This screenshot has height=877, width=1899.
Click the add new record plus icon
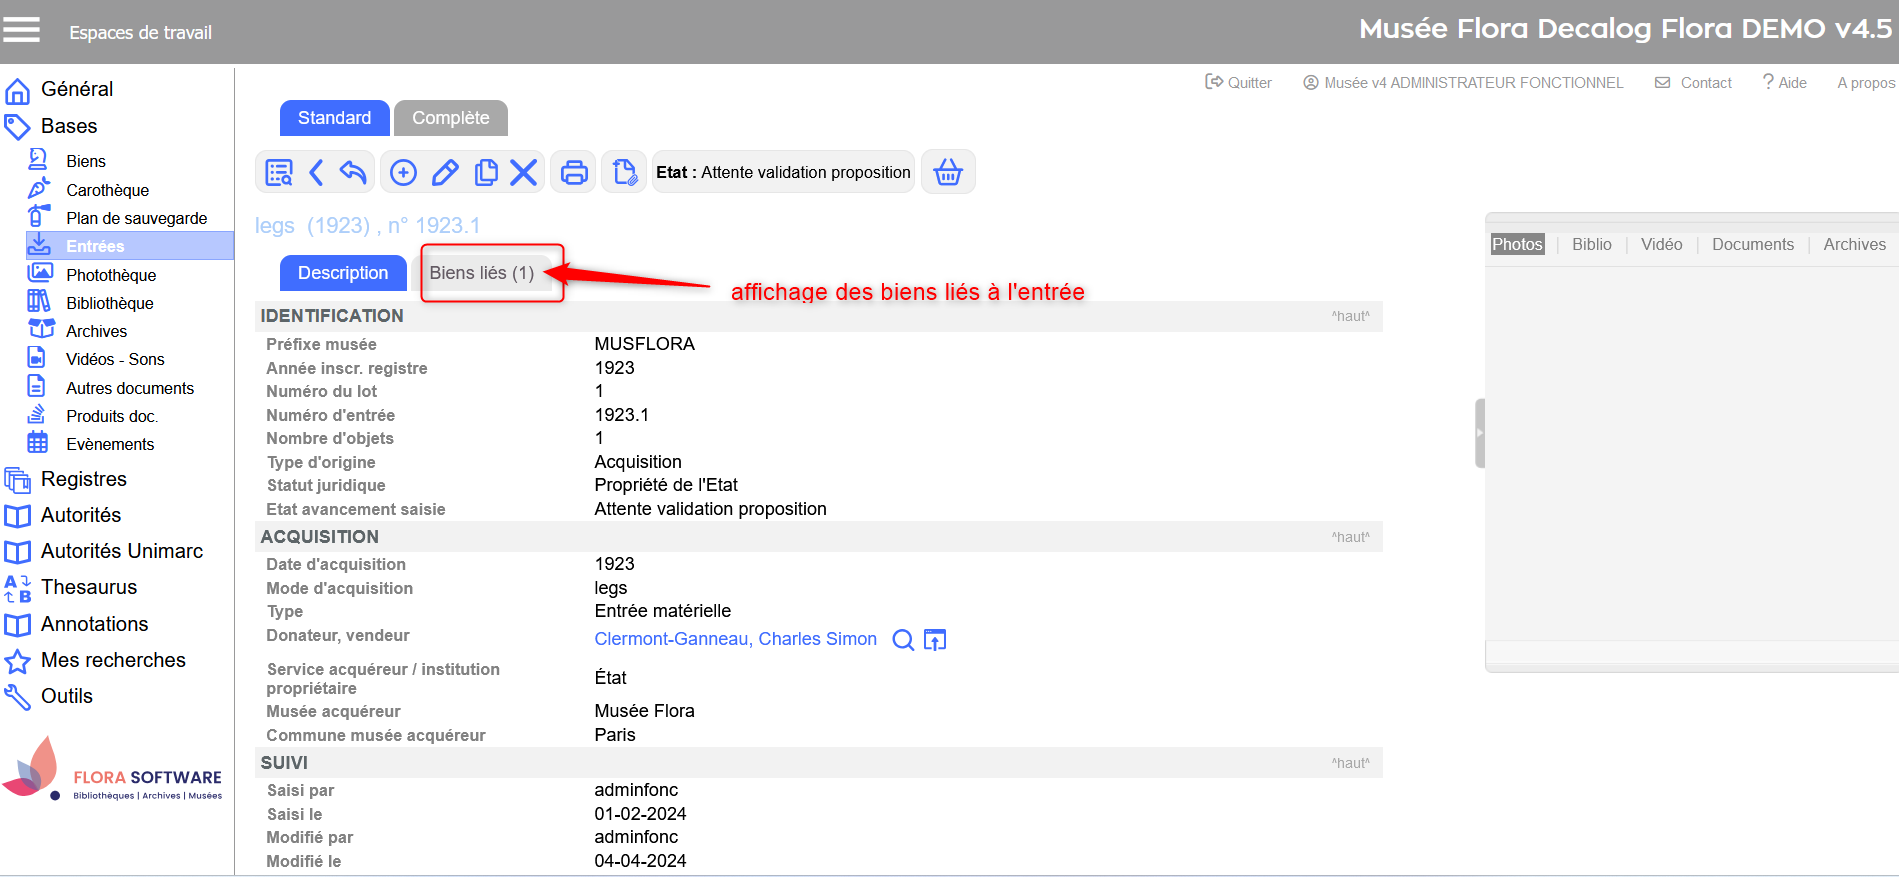(x=403, y=173)
